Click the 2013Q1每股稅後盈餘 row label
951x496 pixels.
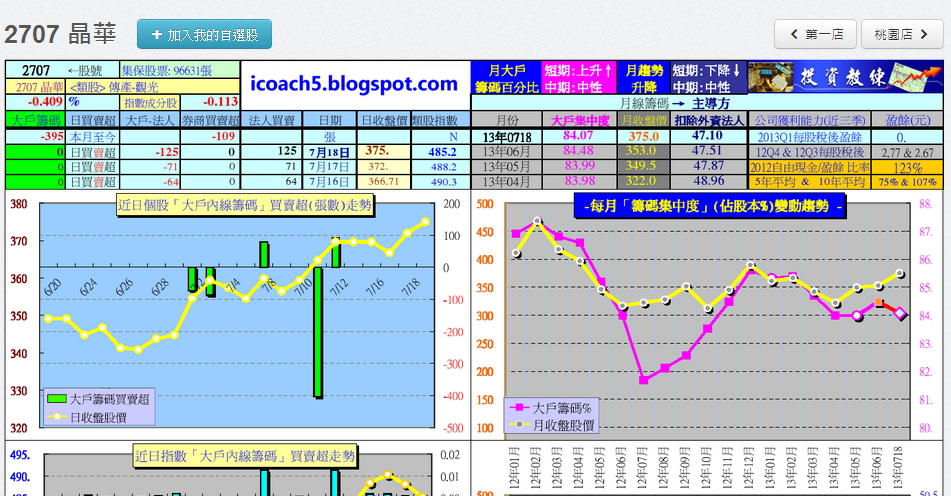[810, 136]
